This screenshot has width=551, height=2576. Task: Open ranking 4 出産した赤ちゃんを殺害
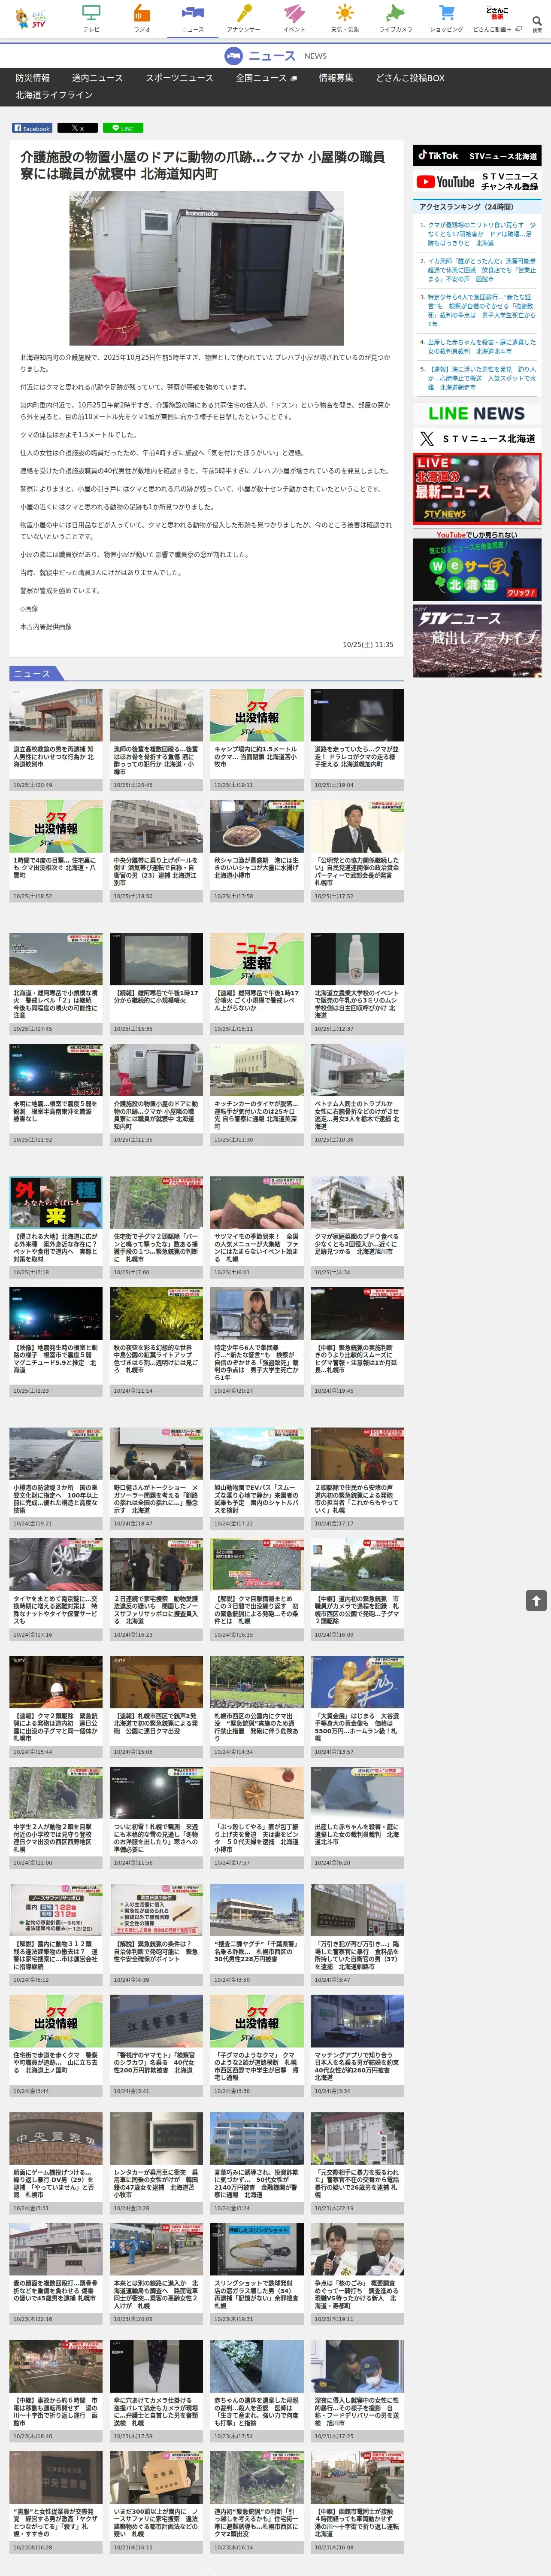pyautogui.click(x=481, y=346)
